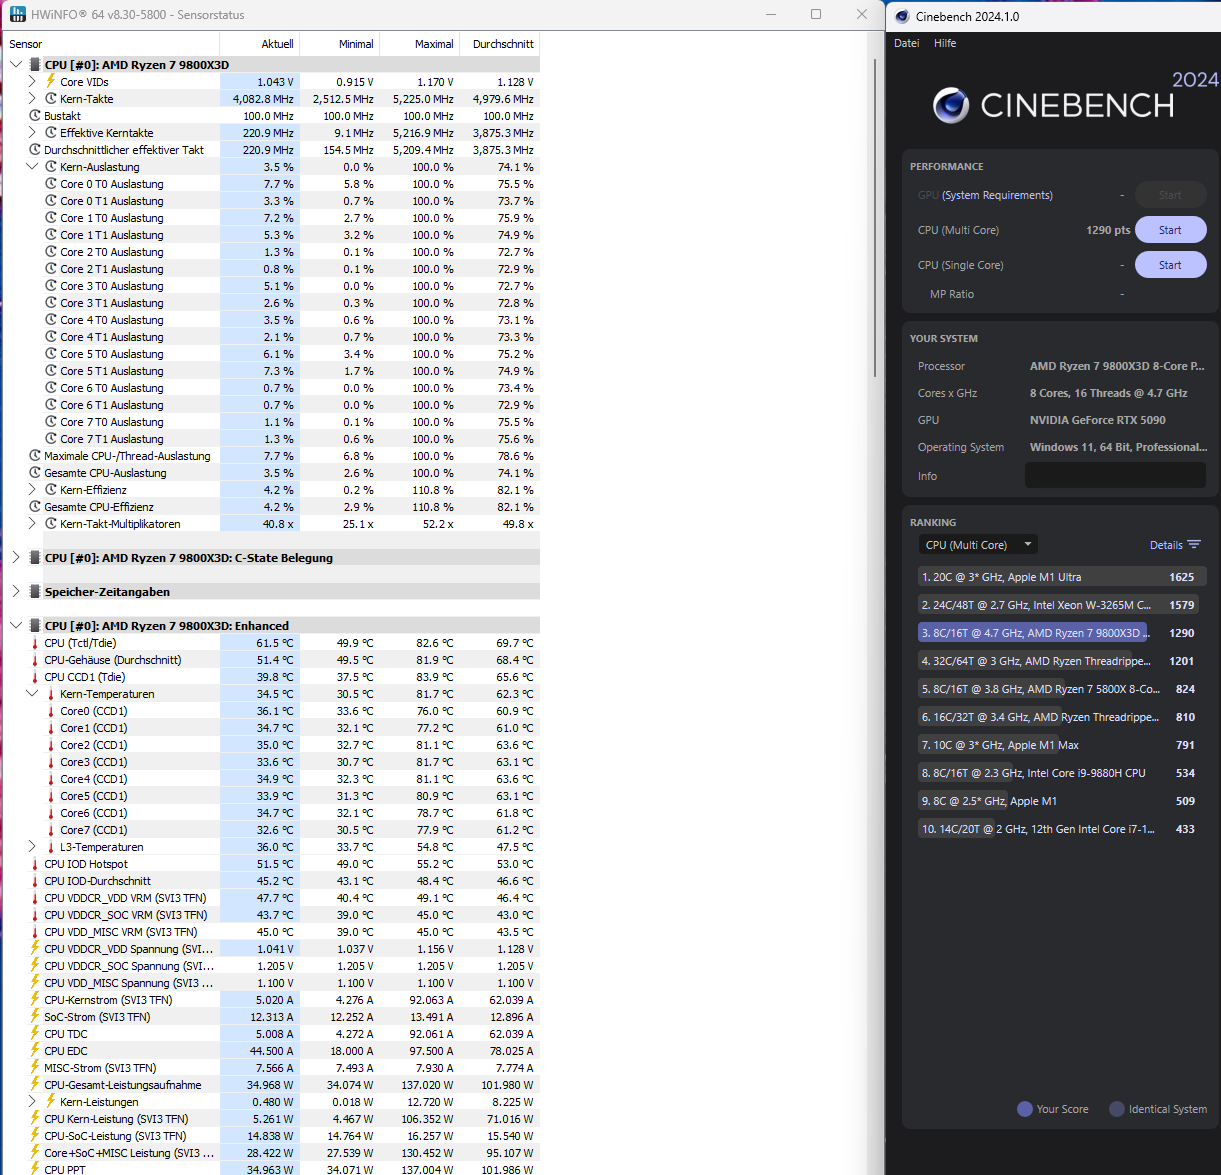Image resolution: width=1221 pixels, height=1175 pixels.
Task: Open the Hilfe menu in Cinebench
Action: (945, 43)
